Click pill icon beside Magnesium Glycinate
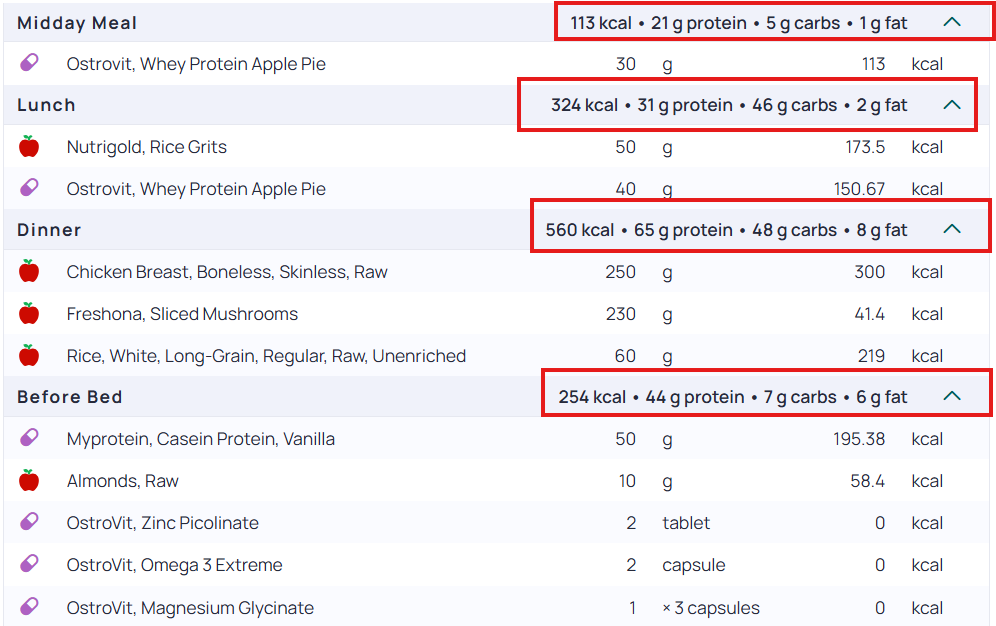 tap(29, 607)
